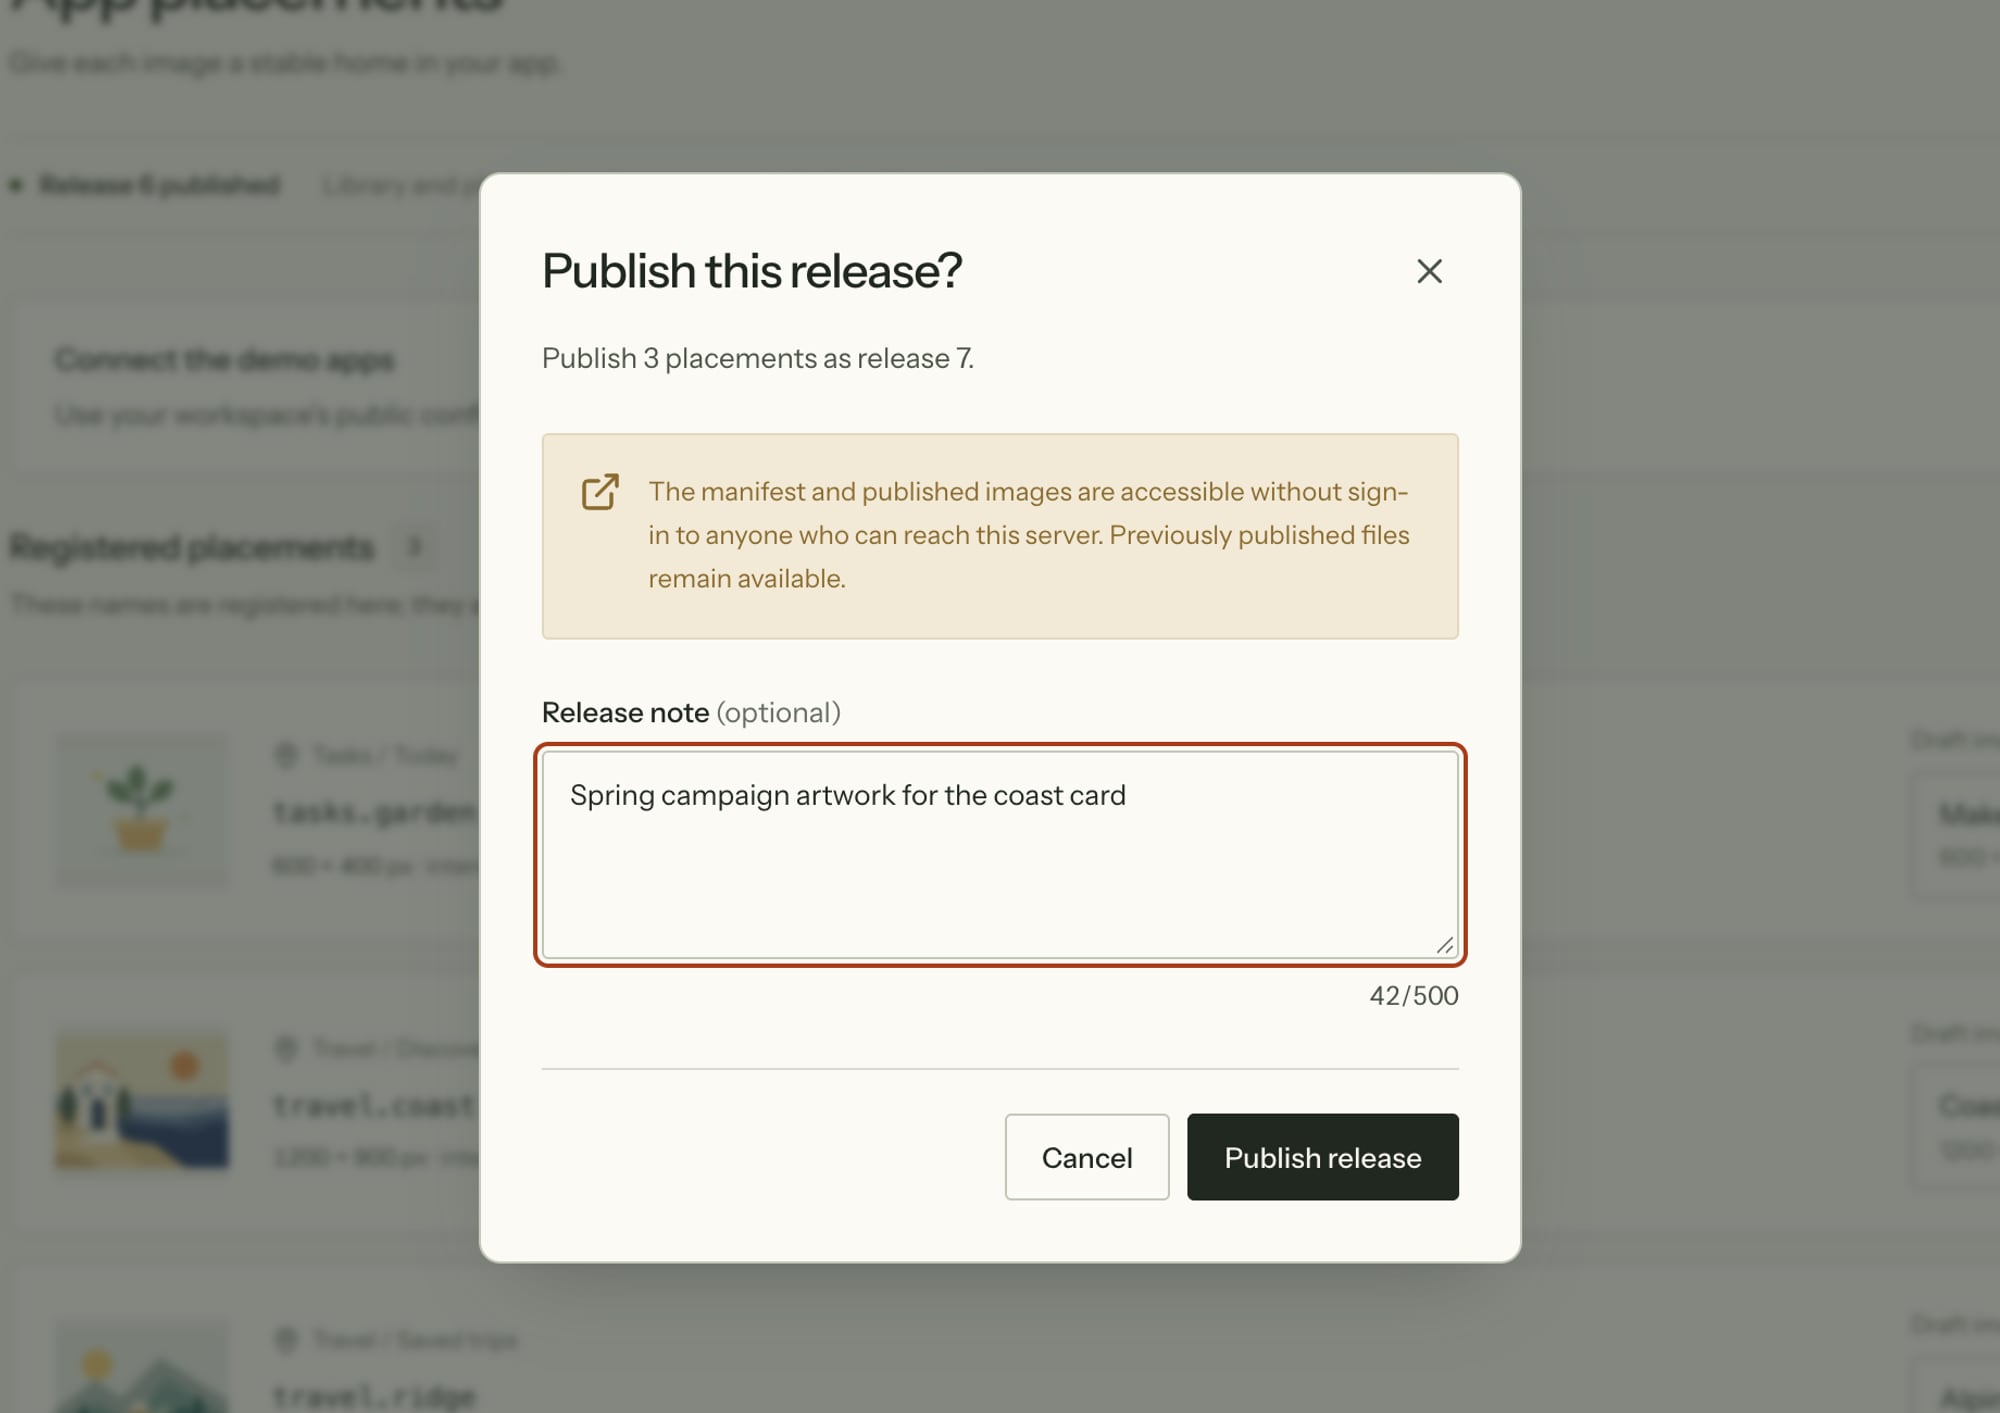Click the manifest accessibility warning text

click(1029, 535)
